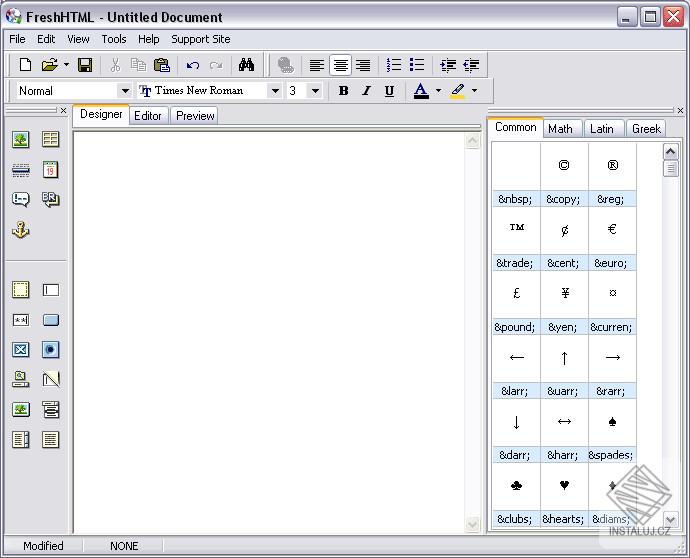Insert the &euro; symbol
The height and width of the screenshot is (558, 690).
pos(612,239)
